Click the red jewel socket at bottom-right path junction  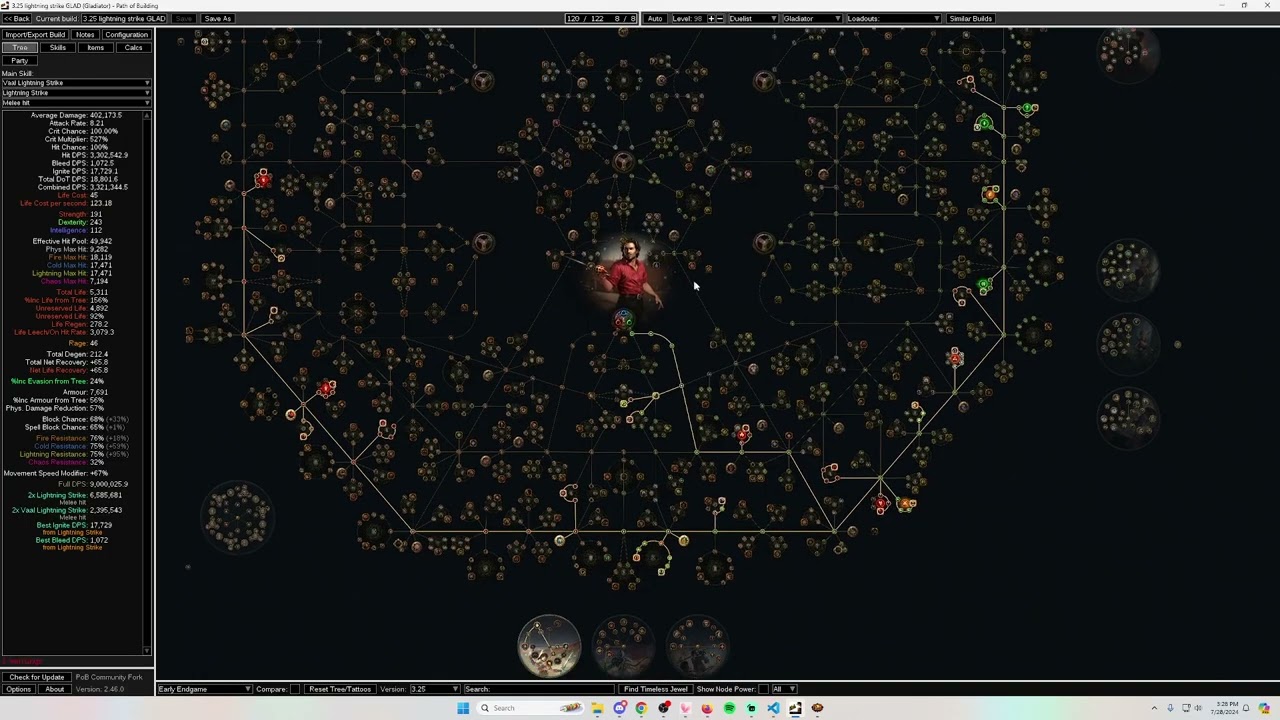click(880, 505)
